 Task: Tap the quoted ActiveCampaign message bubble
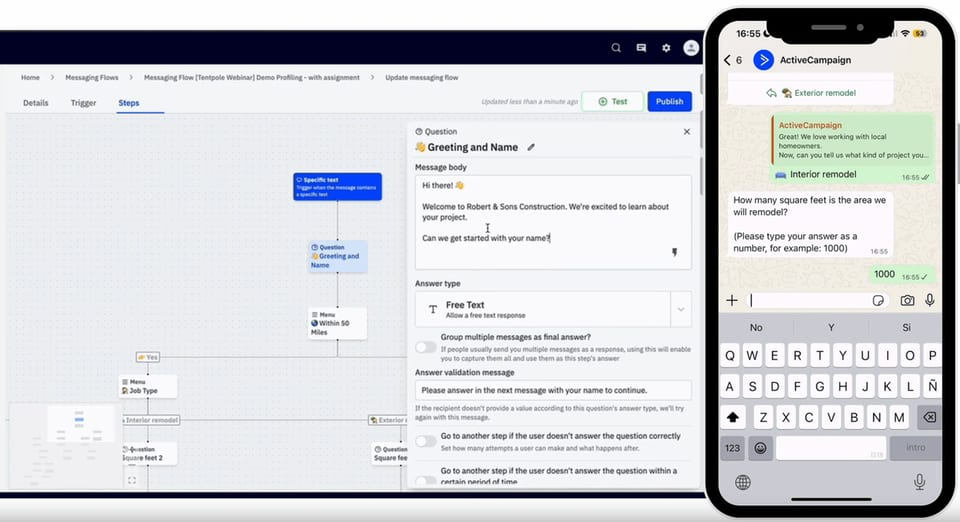[853, 140]
